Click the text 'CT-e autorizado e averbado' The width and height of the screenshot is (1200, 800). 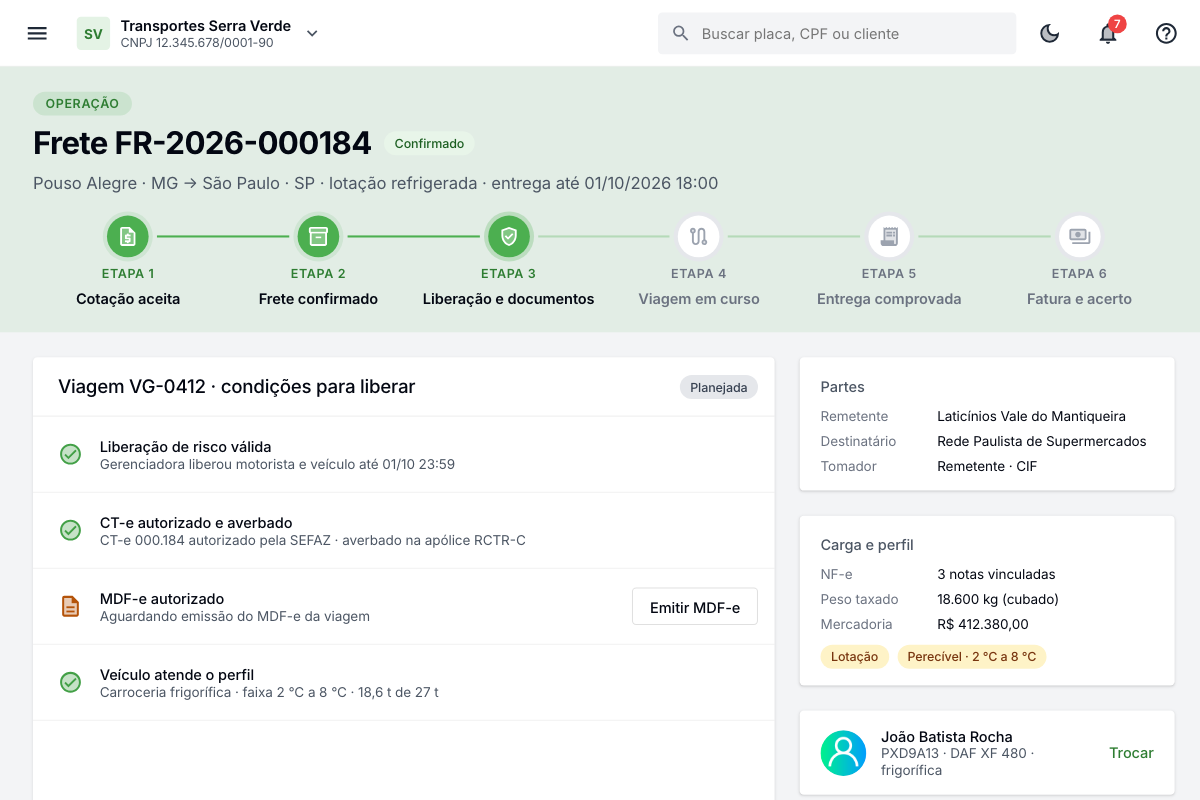pos(196,523)
